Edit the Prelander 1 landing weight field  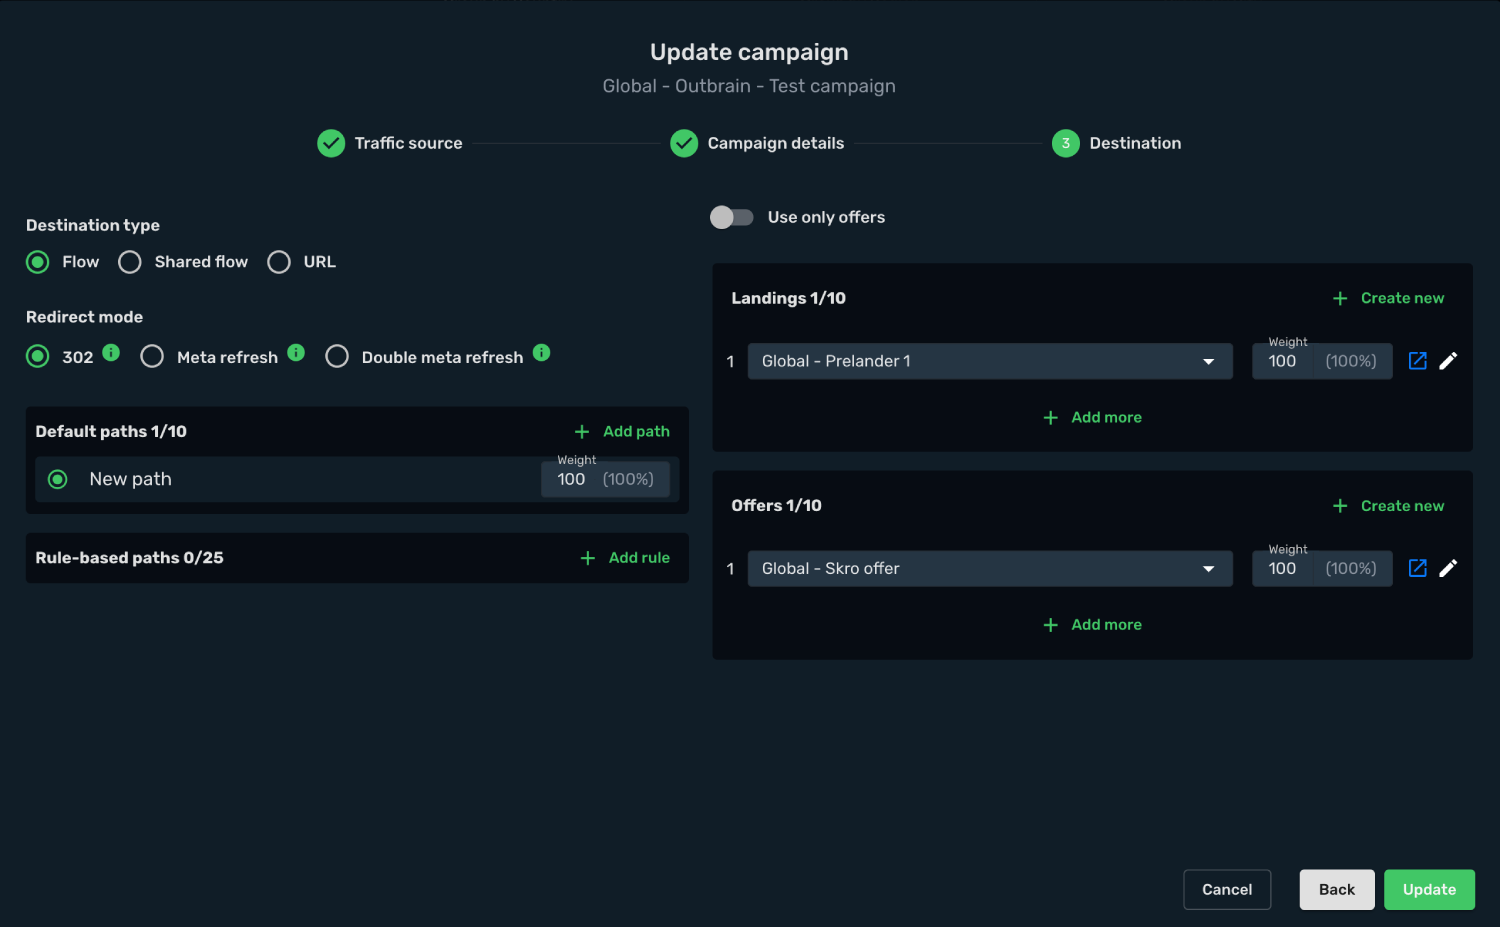(x=1322, y=361)
